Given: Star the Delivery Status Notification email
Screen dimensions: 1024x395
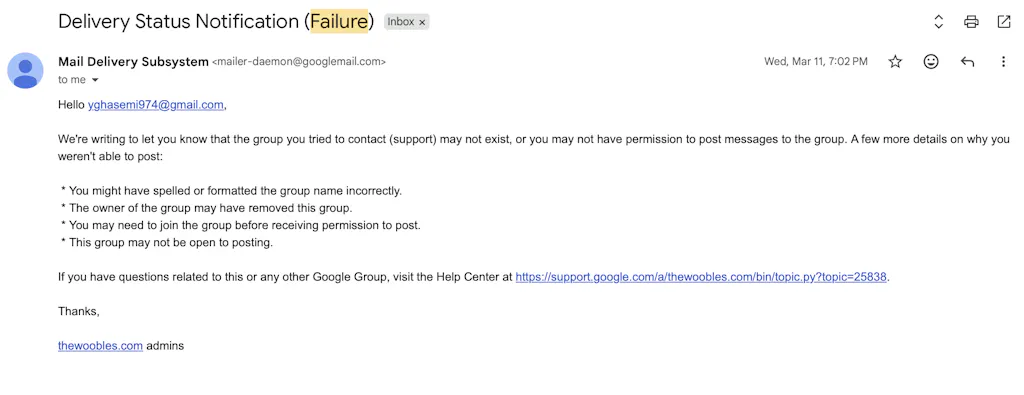Looking at the screenshot, I should point(895,61).
